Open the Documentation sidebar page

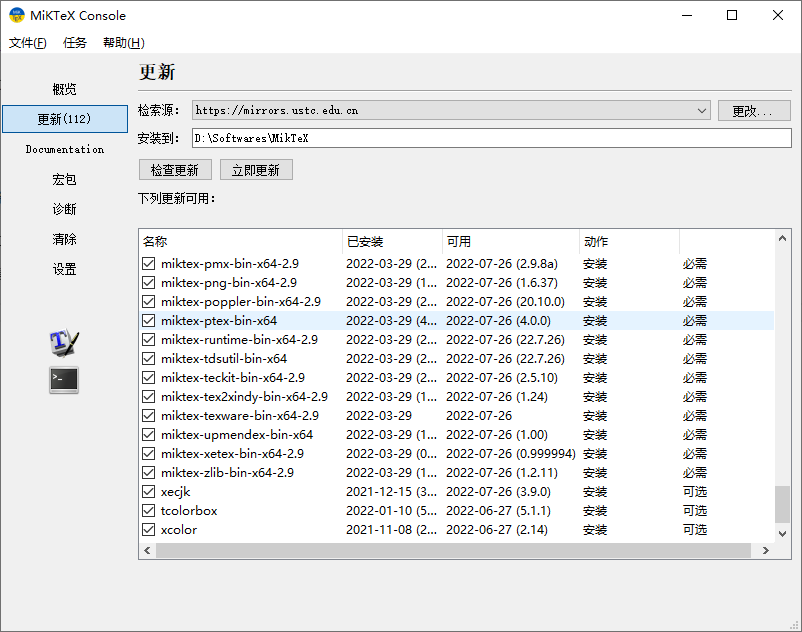(64, 149)
